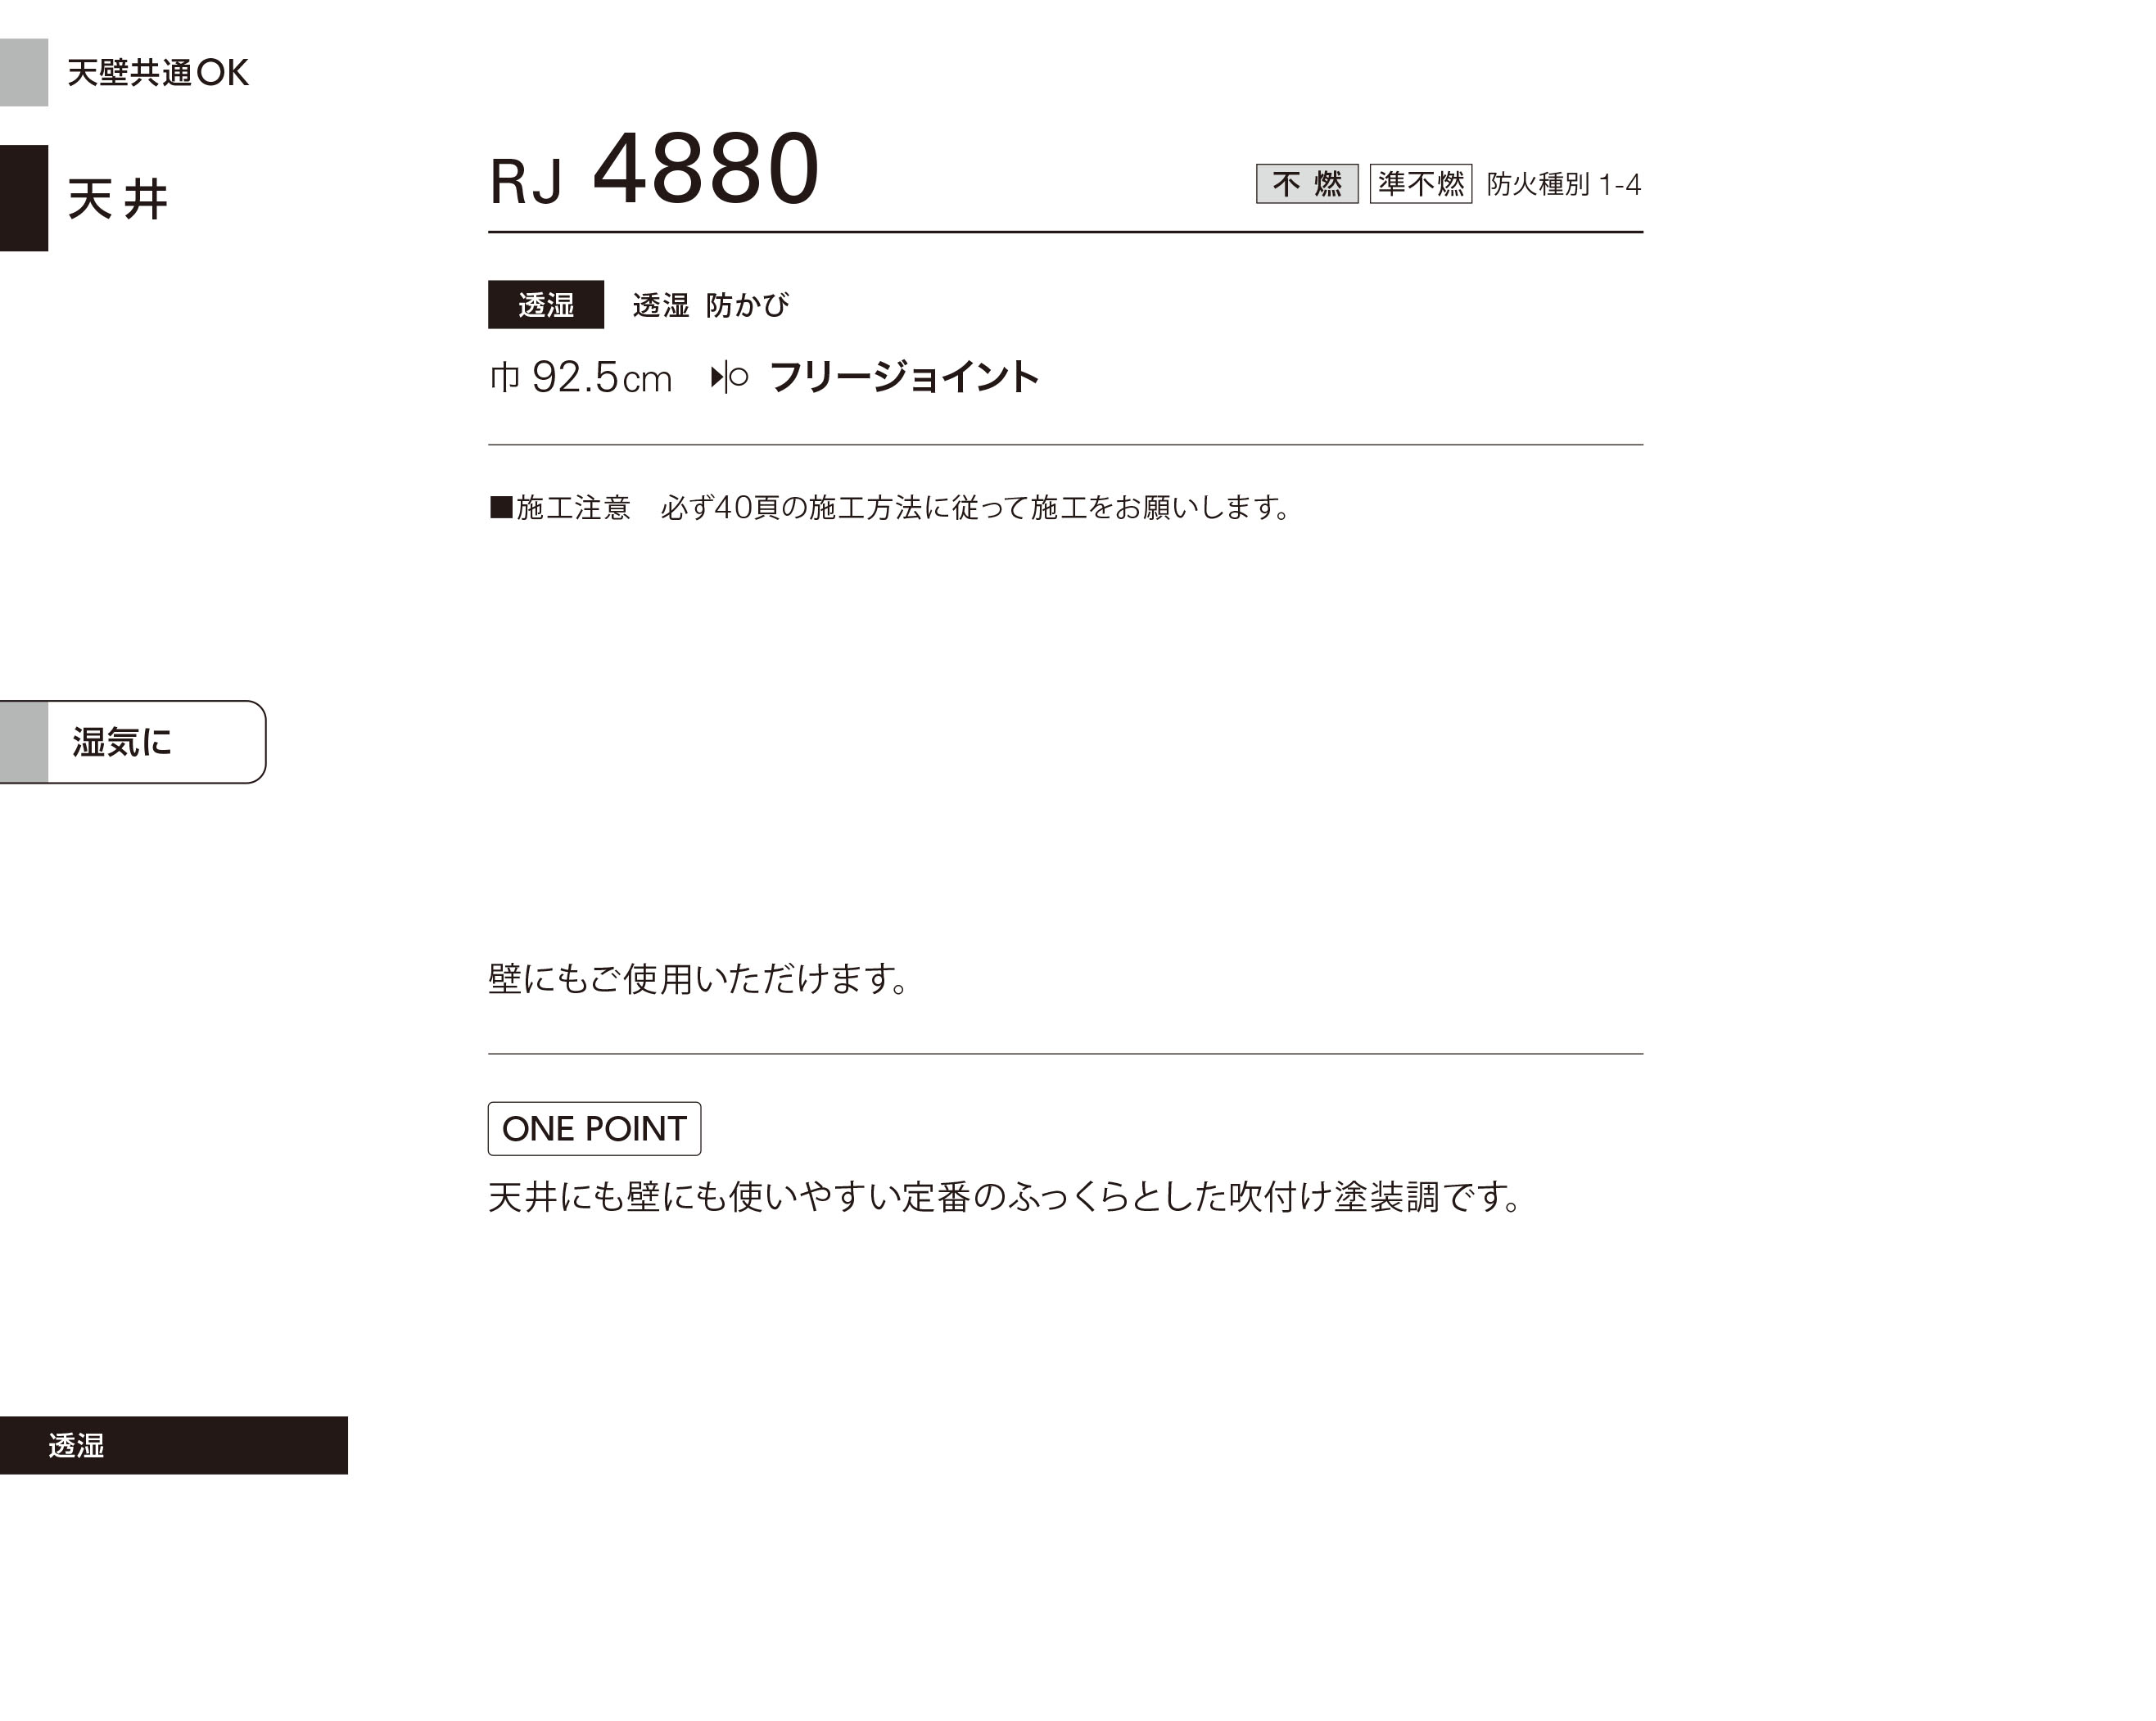Click the black block beside 天井
This screenshot has width=2156, height=1721.
point(24,198)
